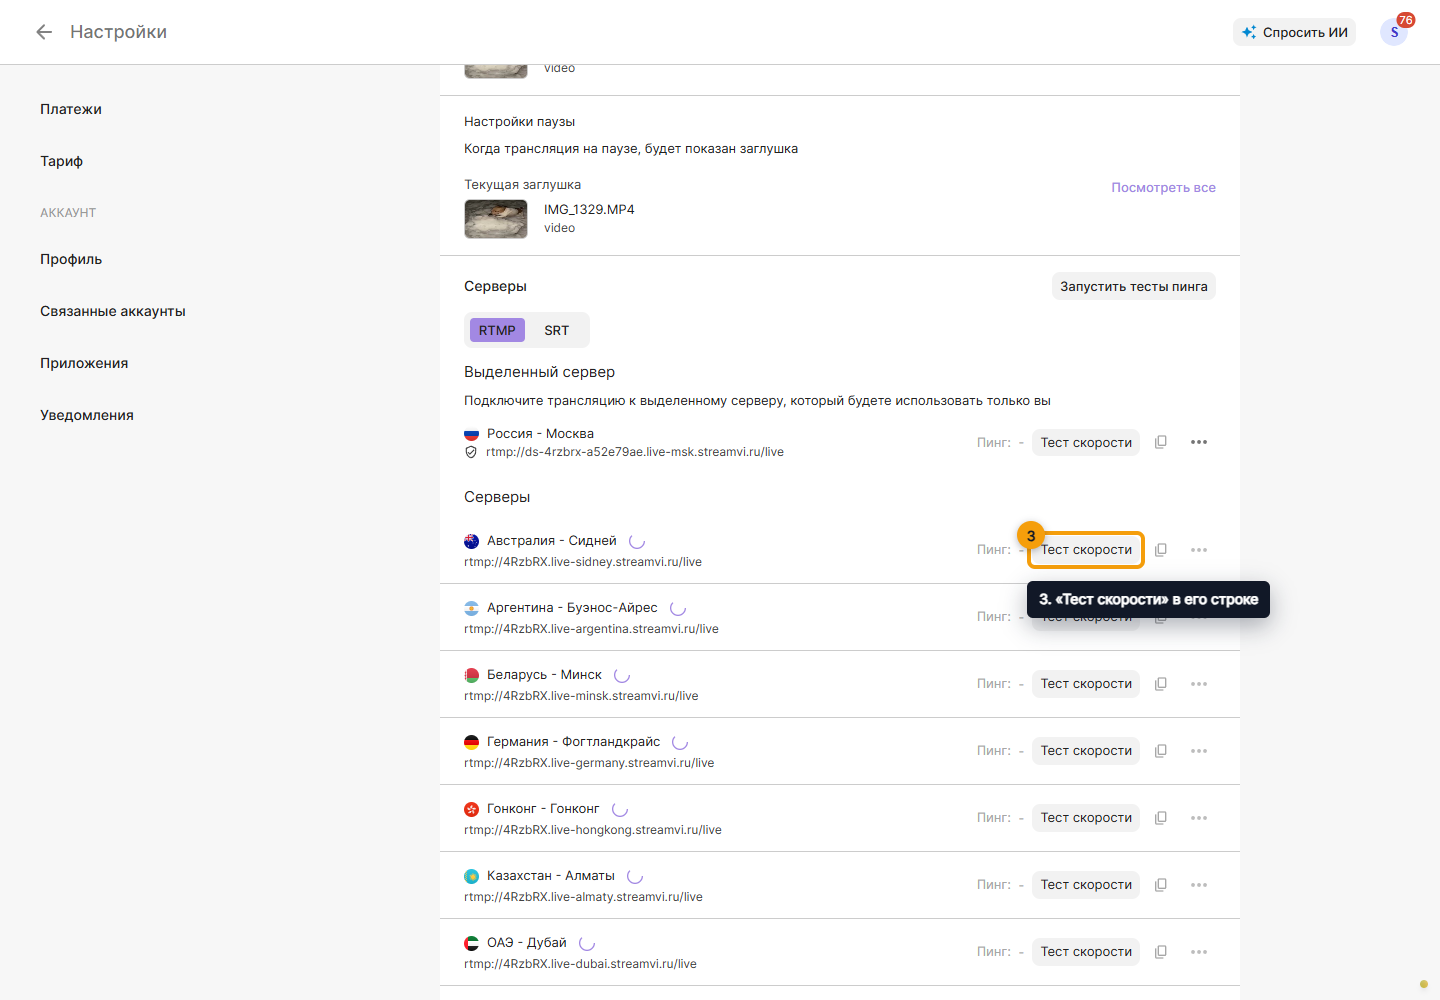Copy the Германия - Фогтландкрайс server URL

pos(1161,751)
